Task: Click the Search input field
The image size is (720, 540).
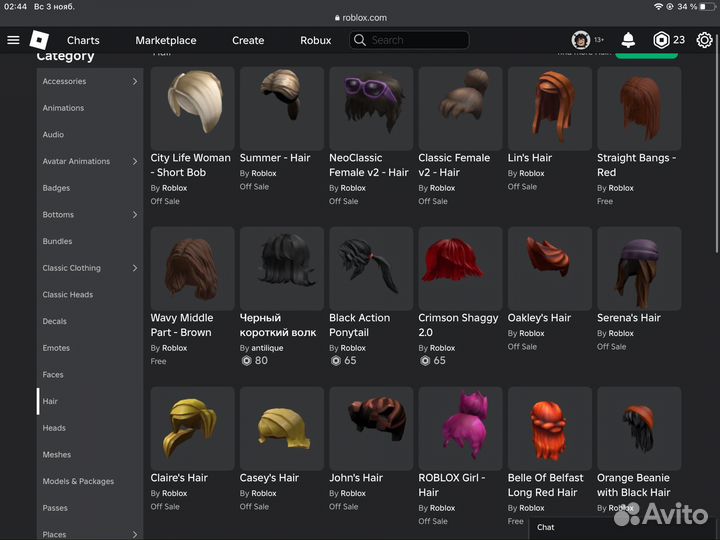Action: click(x=417, y=40)
